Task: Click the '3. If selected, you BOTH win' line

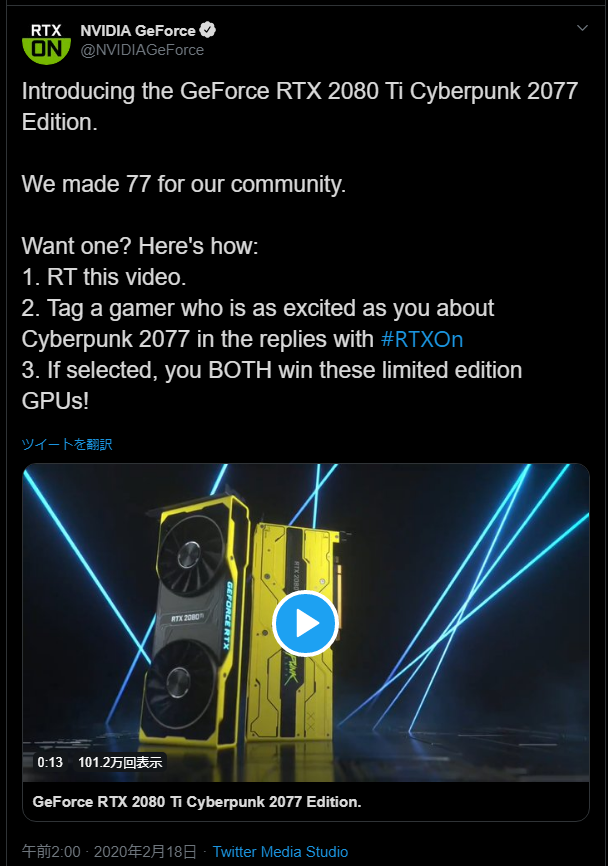Action: point(272,370)
